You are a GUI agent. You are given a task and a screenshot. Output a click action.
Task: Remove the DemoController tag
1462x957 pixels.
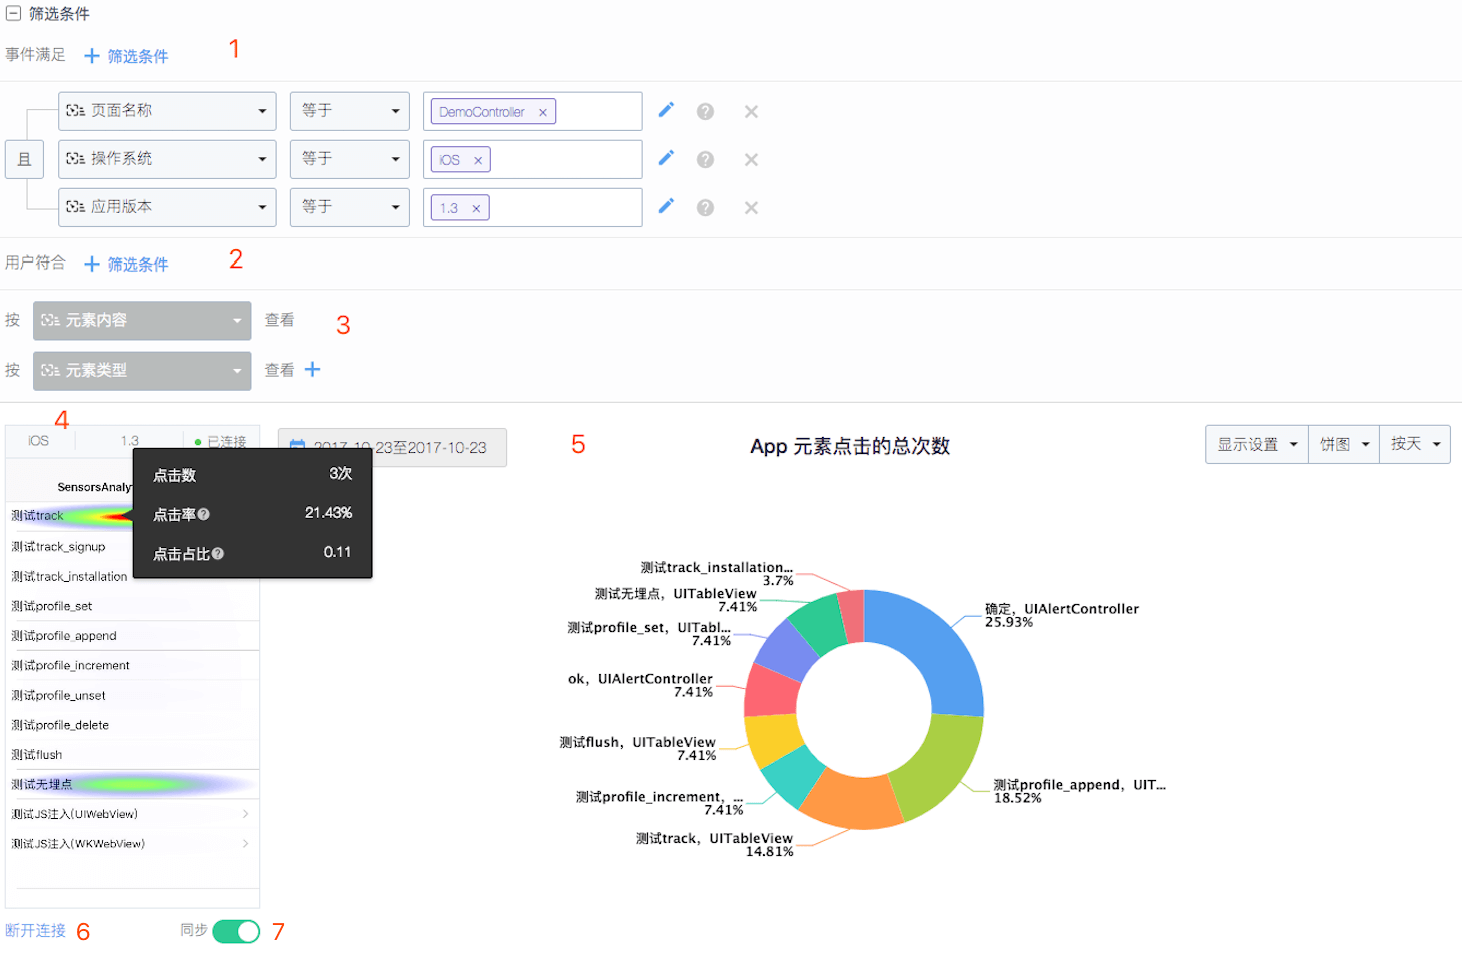pyautogui.click(x=543, y=112)
